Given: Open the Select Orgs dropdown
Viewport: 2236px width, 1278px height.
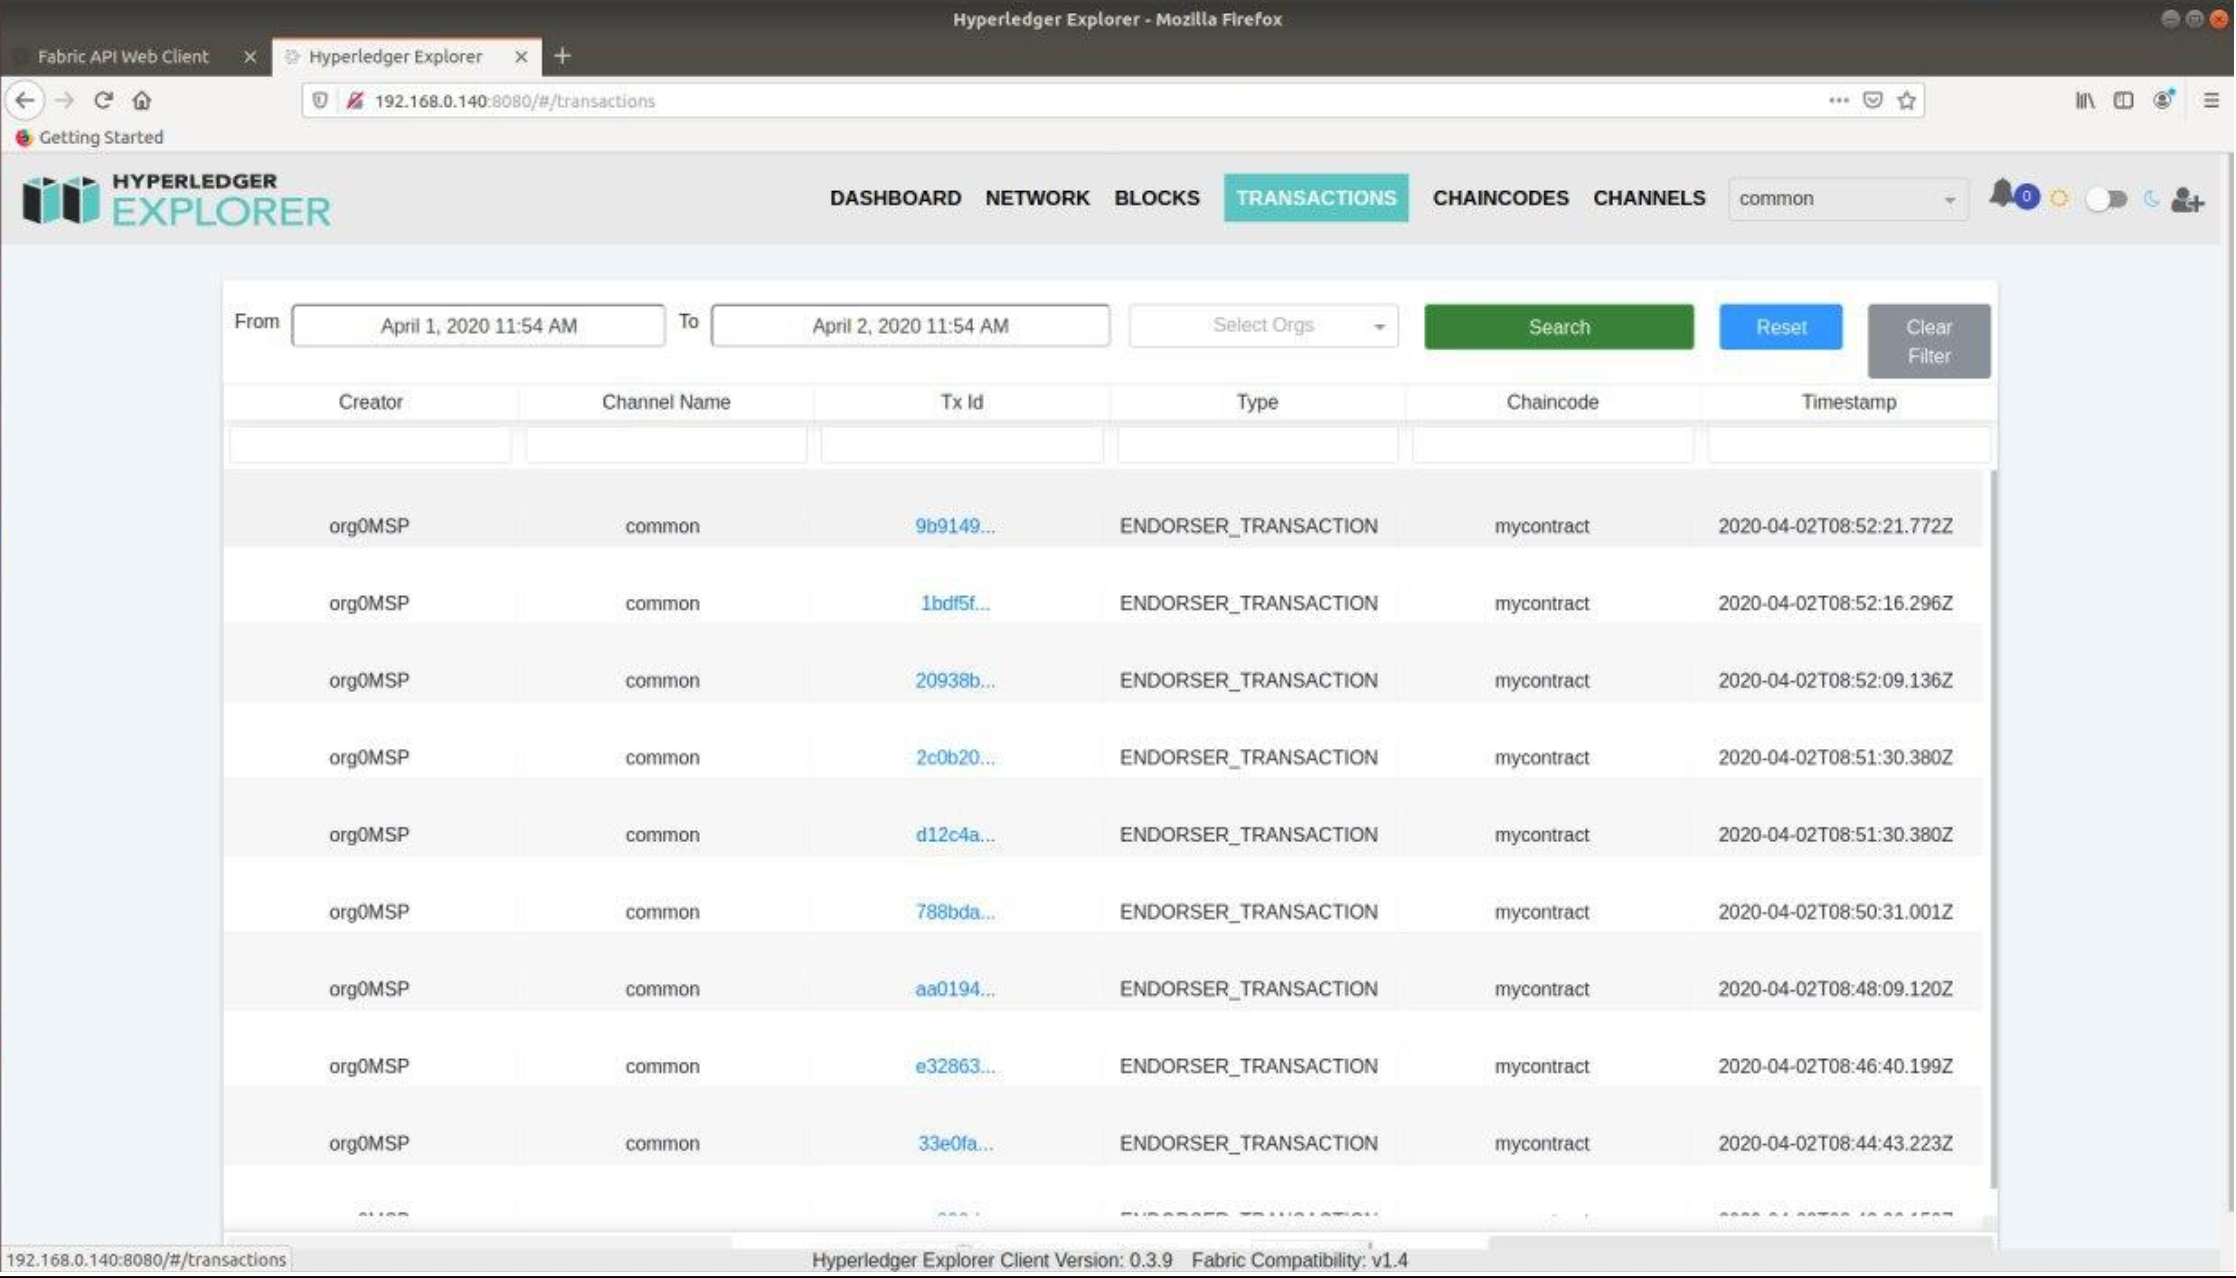Looking at the screenshot, I should click(x=1263, y=326).
